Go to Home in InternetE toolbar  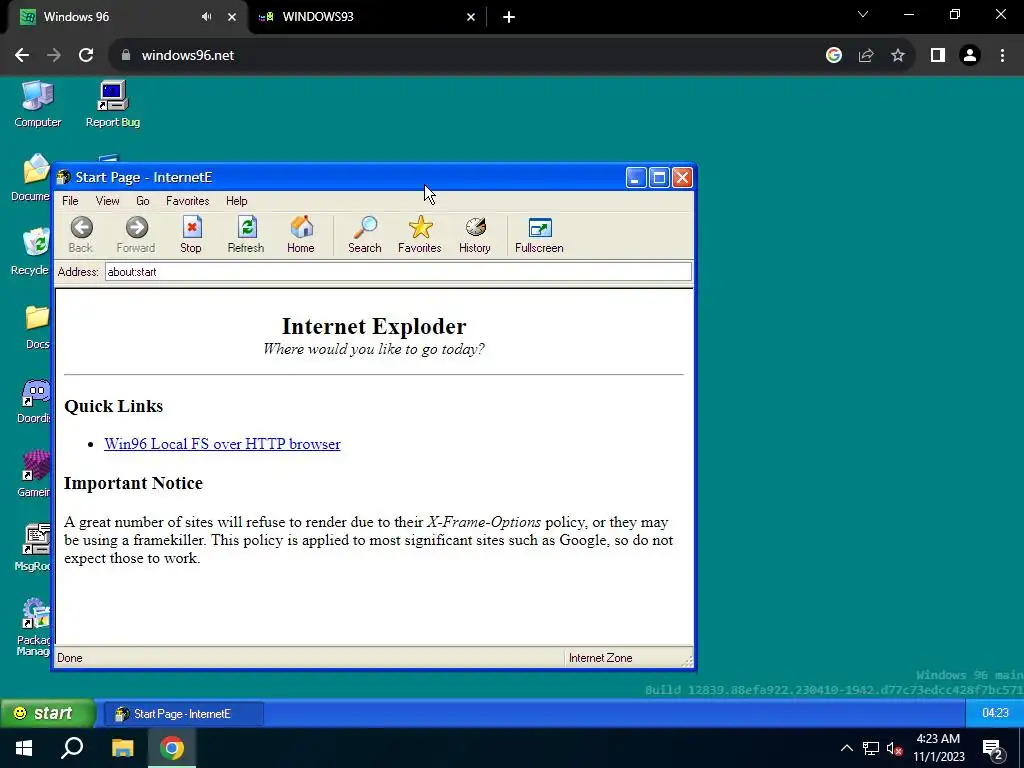pyautogui.click(x=300, y=234)
